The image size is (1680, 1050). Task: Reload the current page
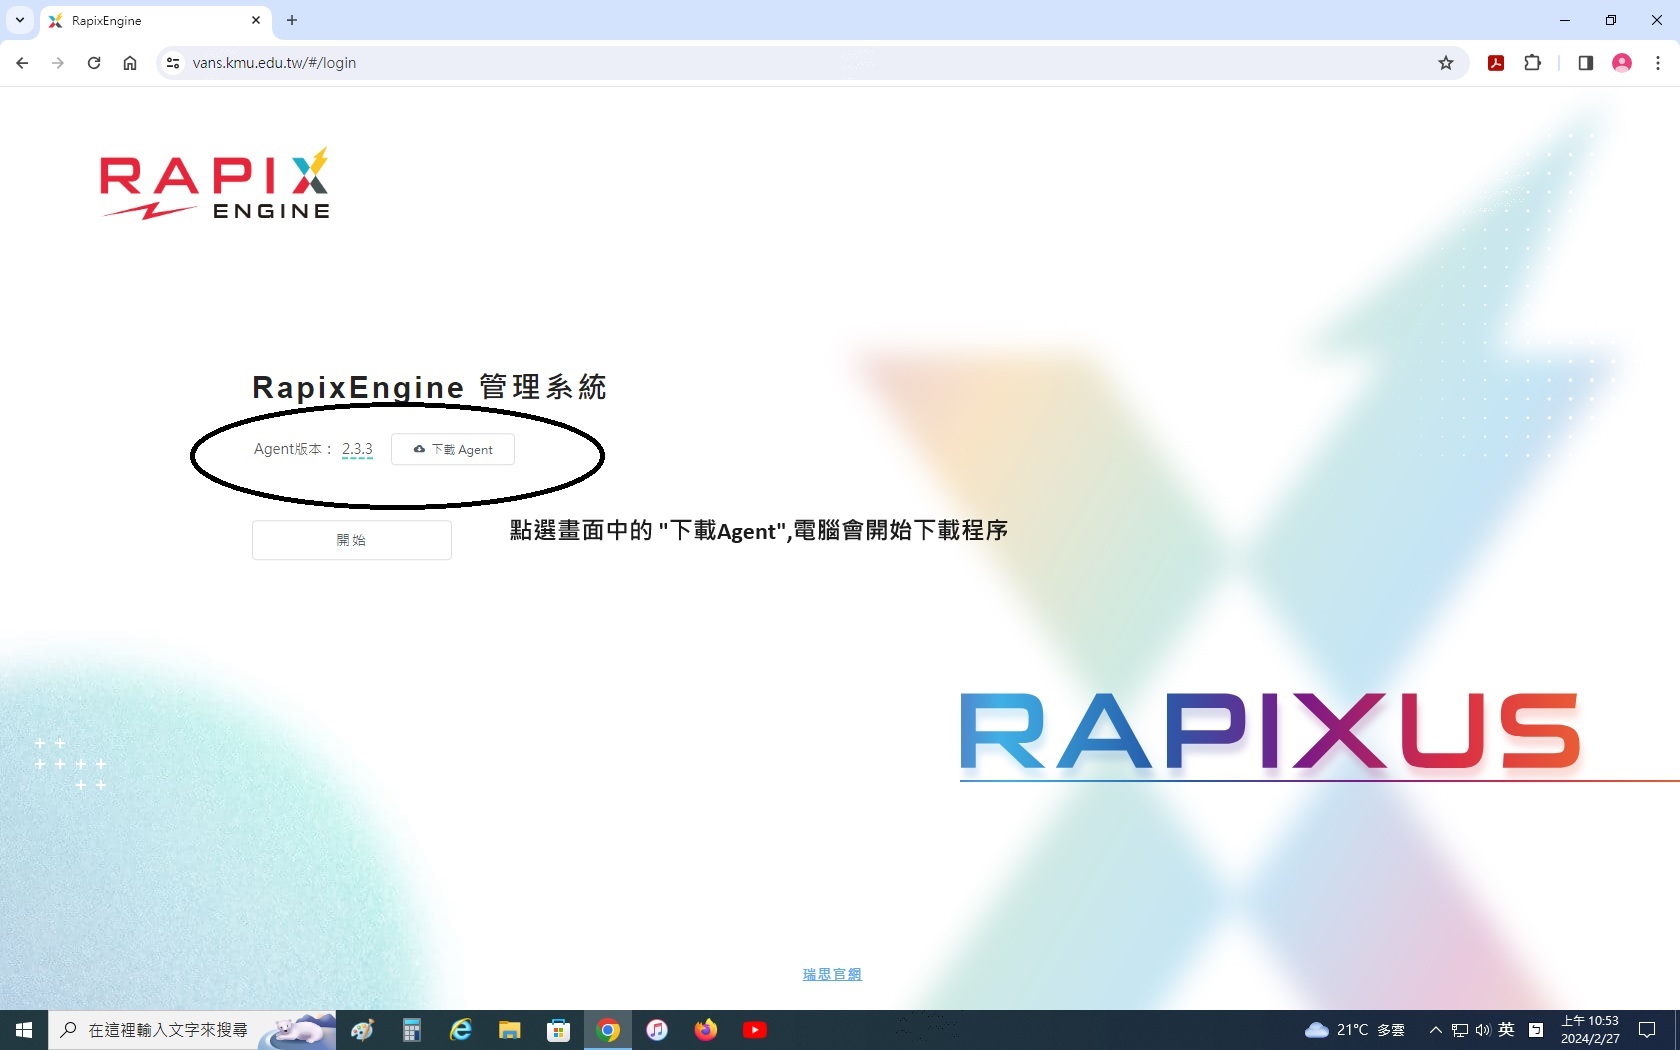click(94, 63)
